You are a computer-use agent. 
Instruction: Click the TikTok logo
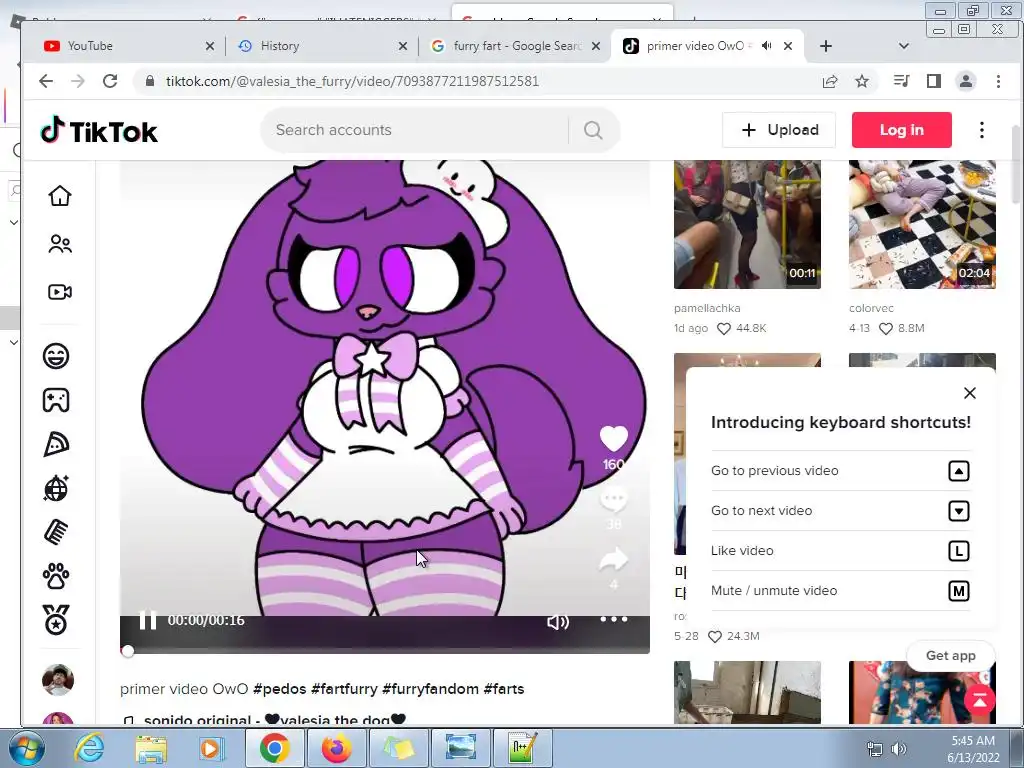pos(99,131)
